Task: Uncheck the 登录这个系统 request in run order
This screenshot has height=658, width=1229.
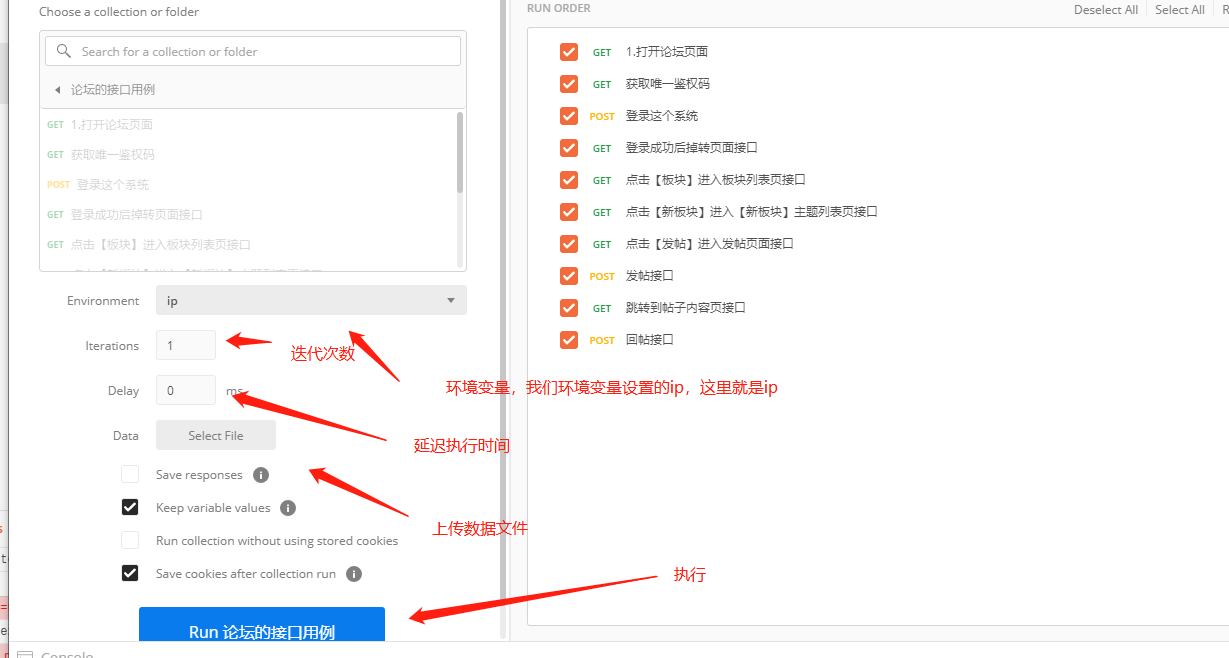Action: [569, 116]
